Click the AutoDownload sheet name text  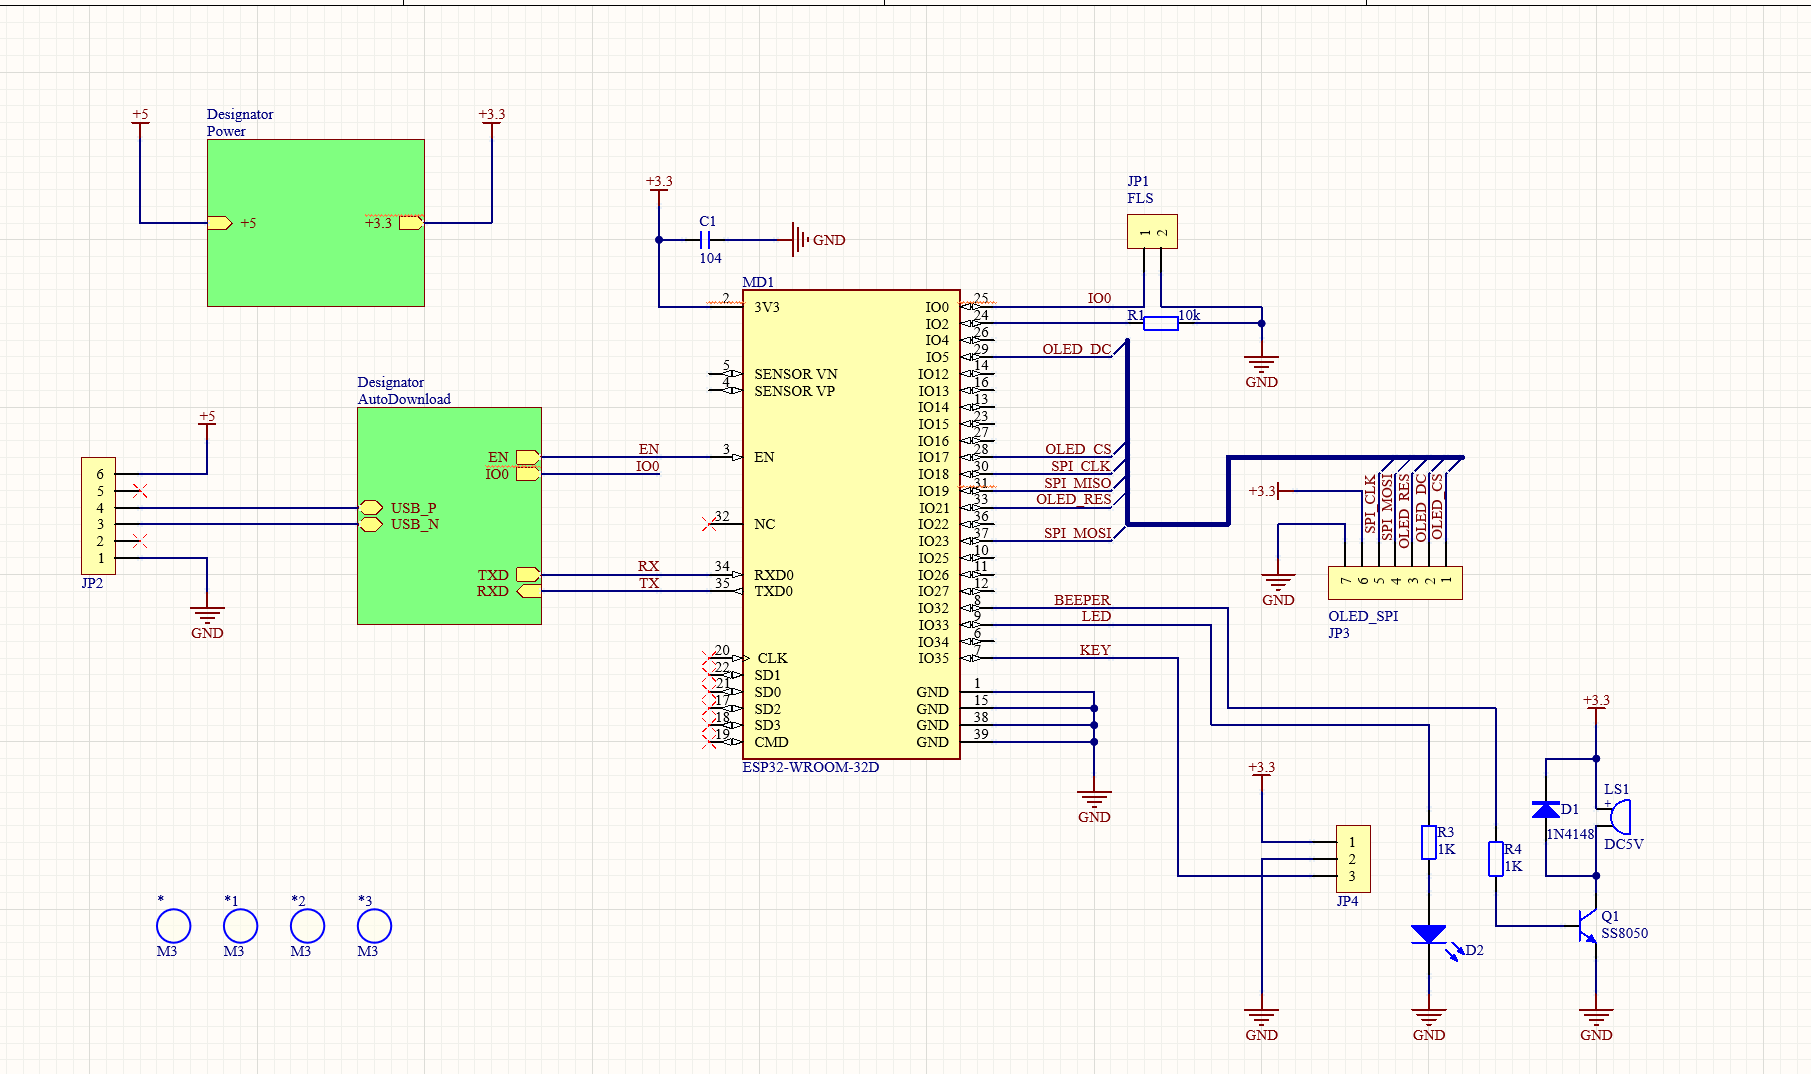[404, 399]
